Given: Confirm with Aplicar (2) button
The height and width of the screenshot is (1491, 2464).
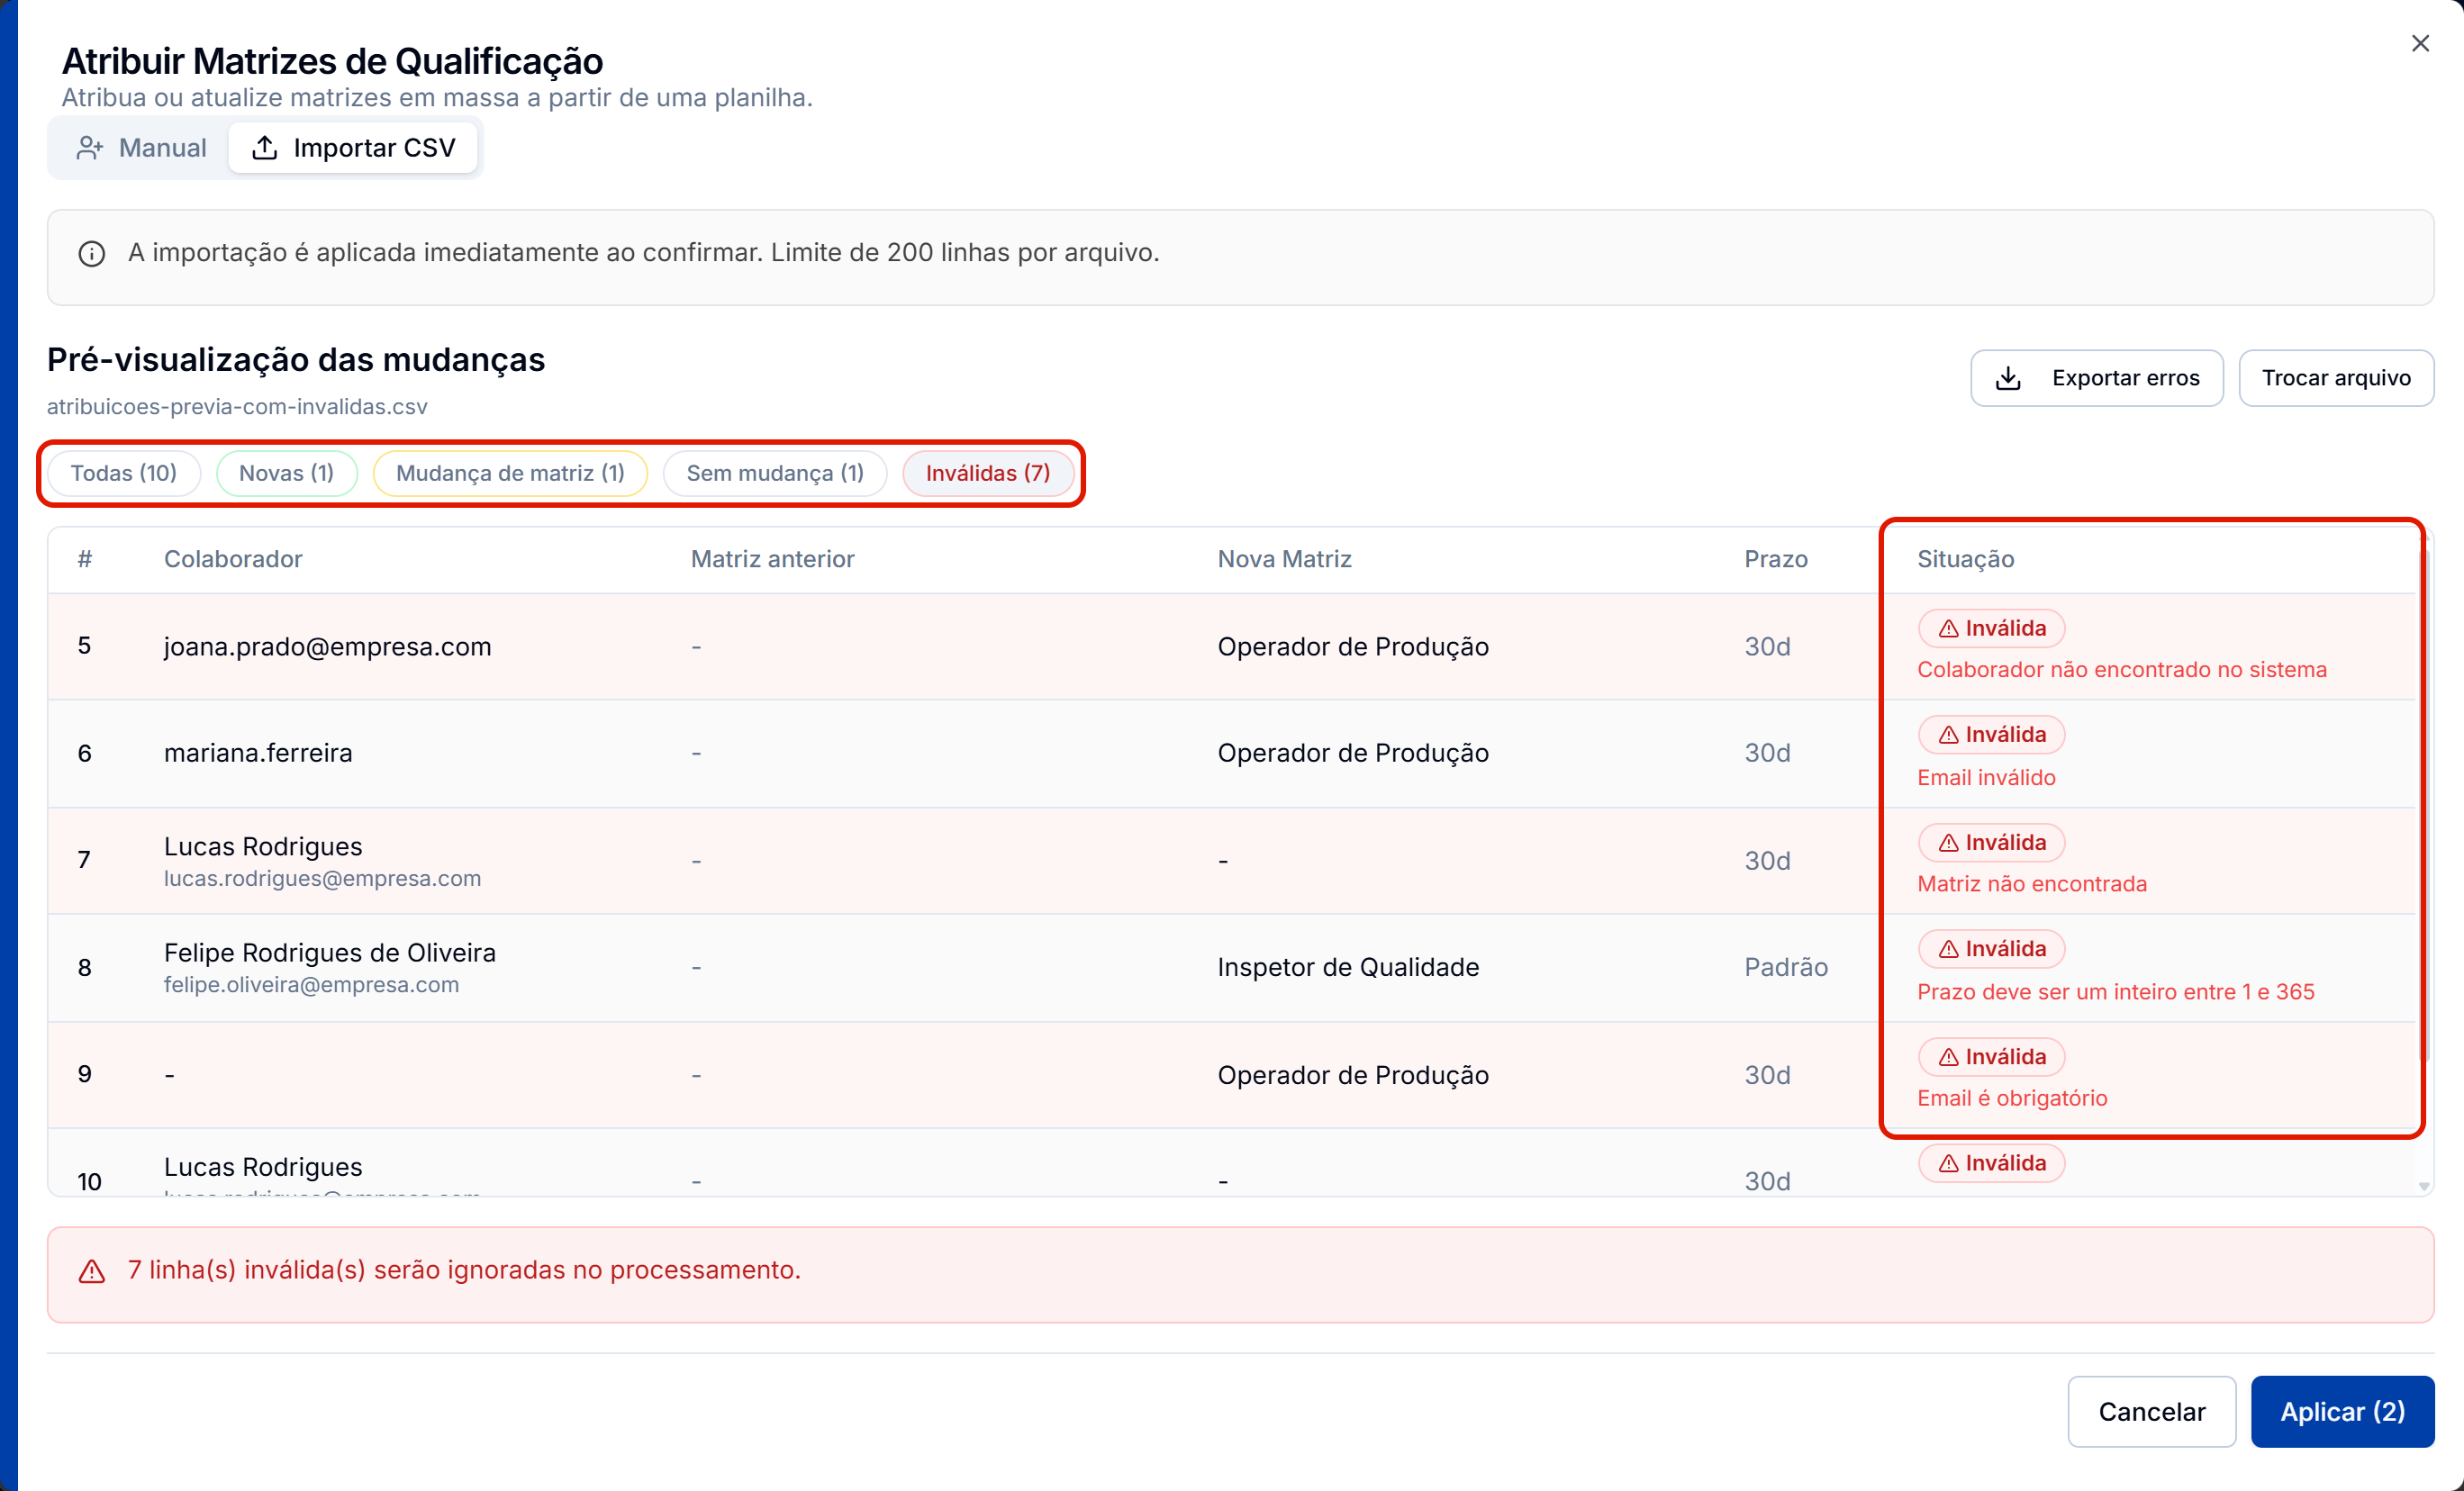Looking at the screenshot, I should [2342, 1411].
